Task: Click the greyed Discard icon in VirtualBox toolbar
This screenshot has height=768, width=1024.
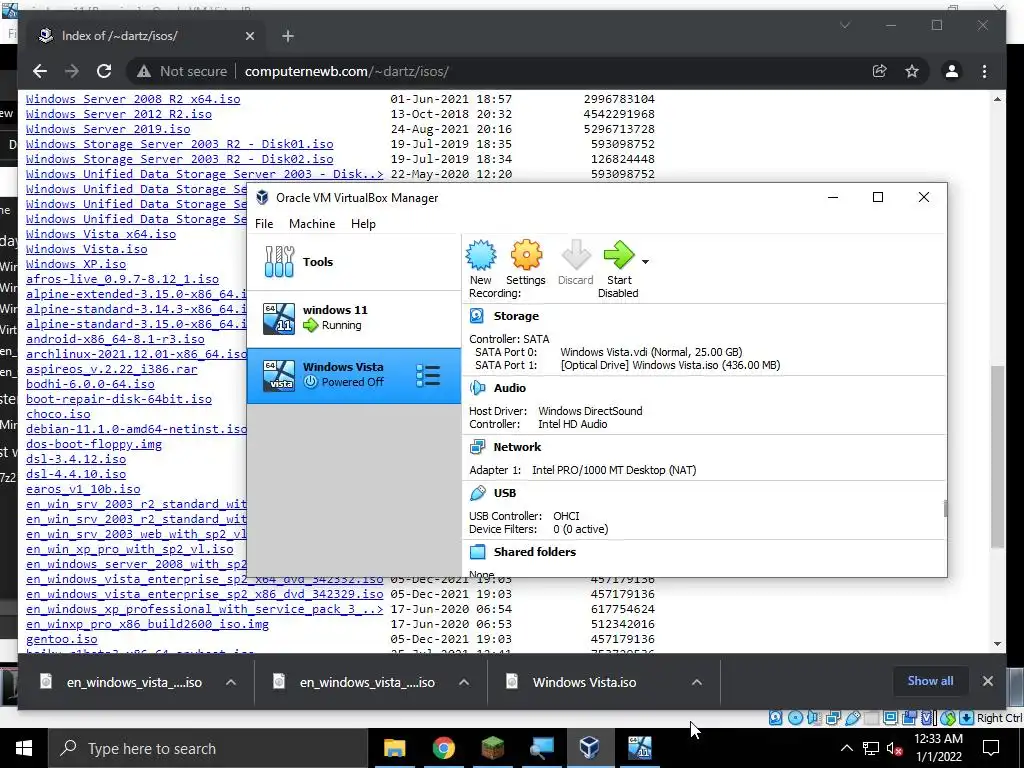Action: (x=575, y=255)
